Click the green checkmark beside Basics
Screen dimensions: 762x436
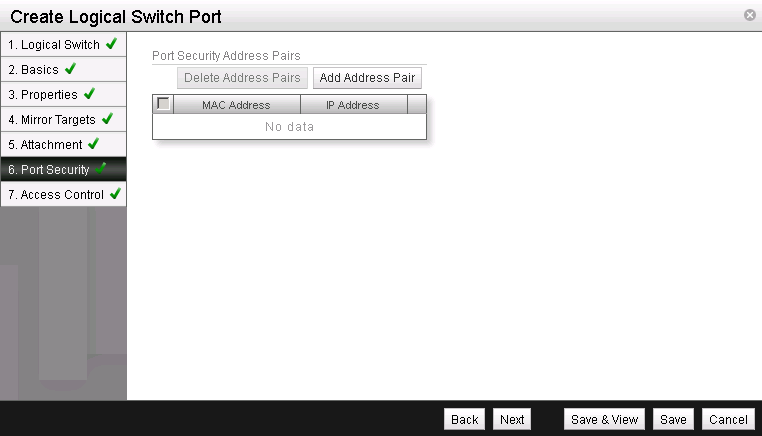69,69
